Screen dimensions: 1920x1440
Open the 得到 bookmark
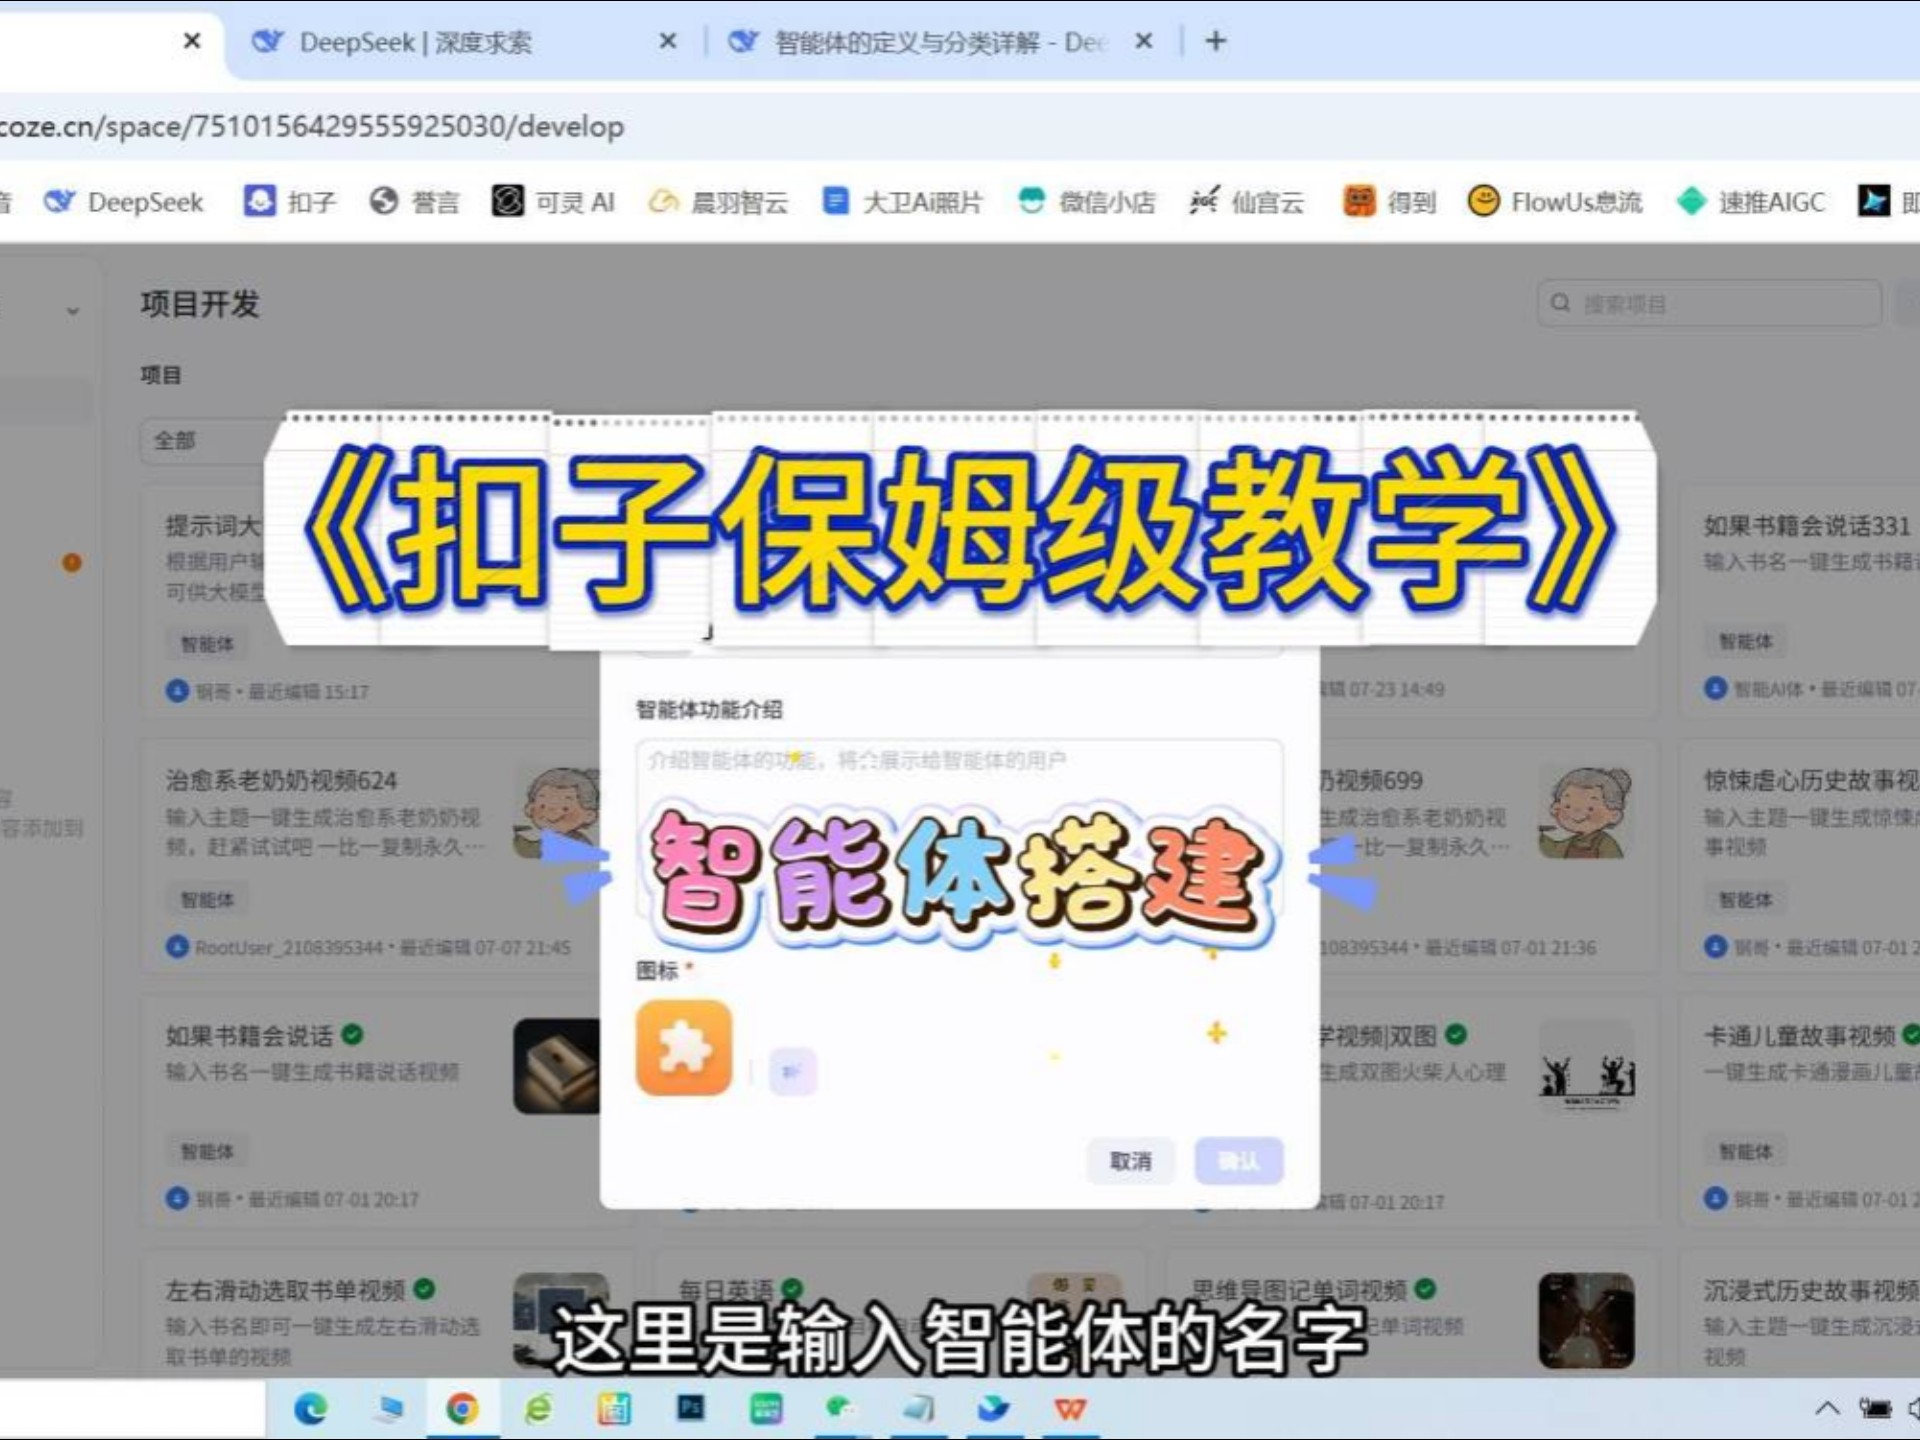tap(1389, 202)
